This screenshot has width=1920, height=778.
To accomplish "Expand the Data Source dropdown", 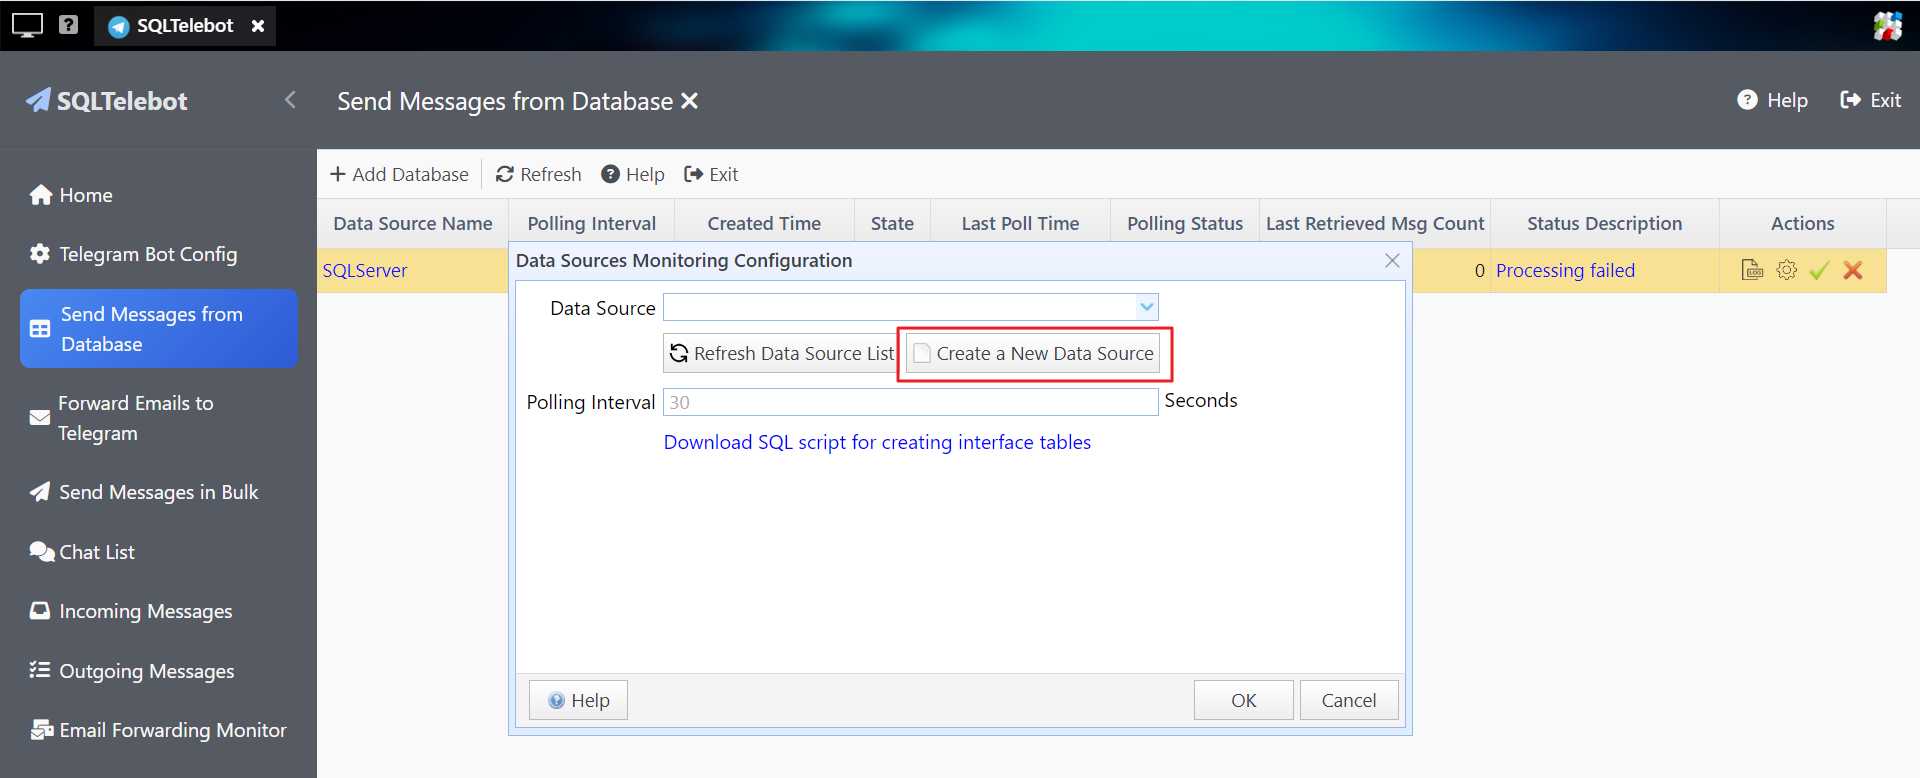I will [1146, 307].
